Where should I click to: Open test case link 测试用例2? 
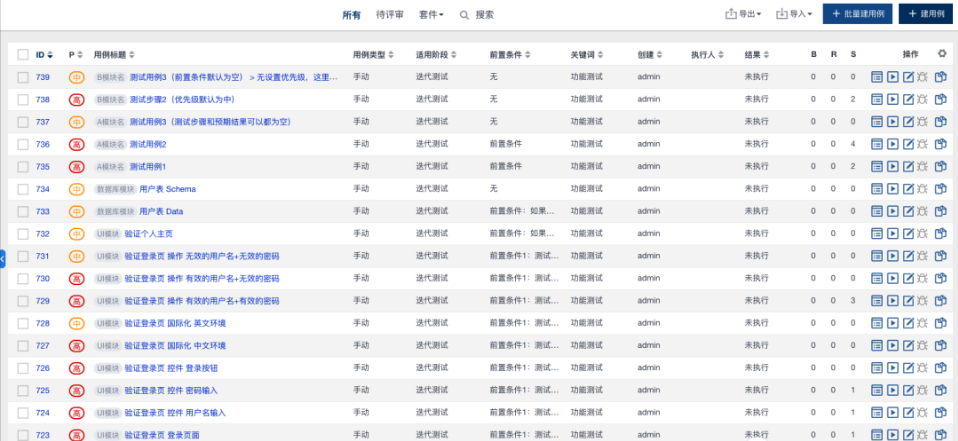point(148,144)
